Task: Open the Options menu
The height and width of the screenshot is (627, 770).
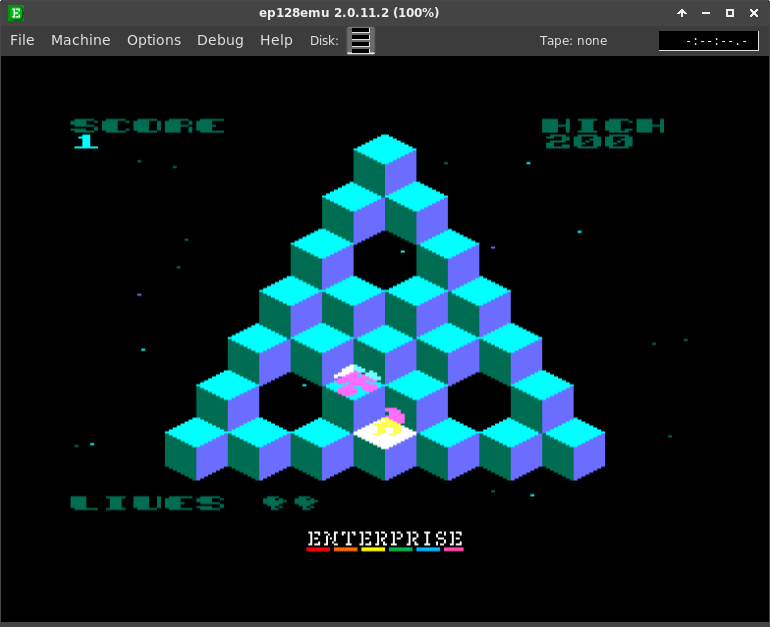Action: coord(154,40)
